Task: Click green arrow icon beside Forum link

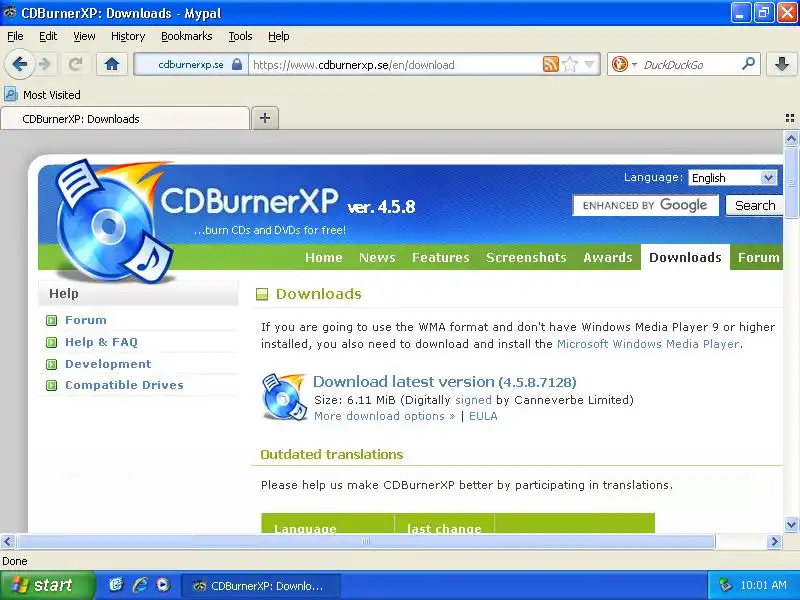Action: tap(52, 320)
